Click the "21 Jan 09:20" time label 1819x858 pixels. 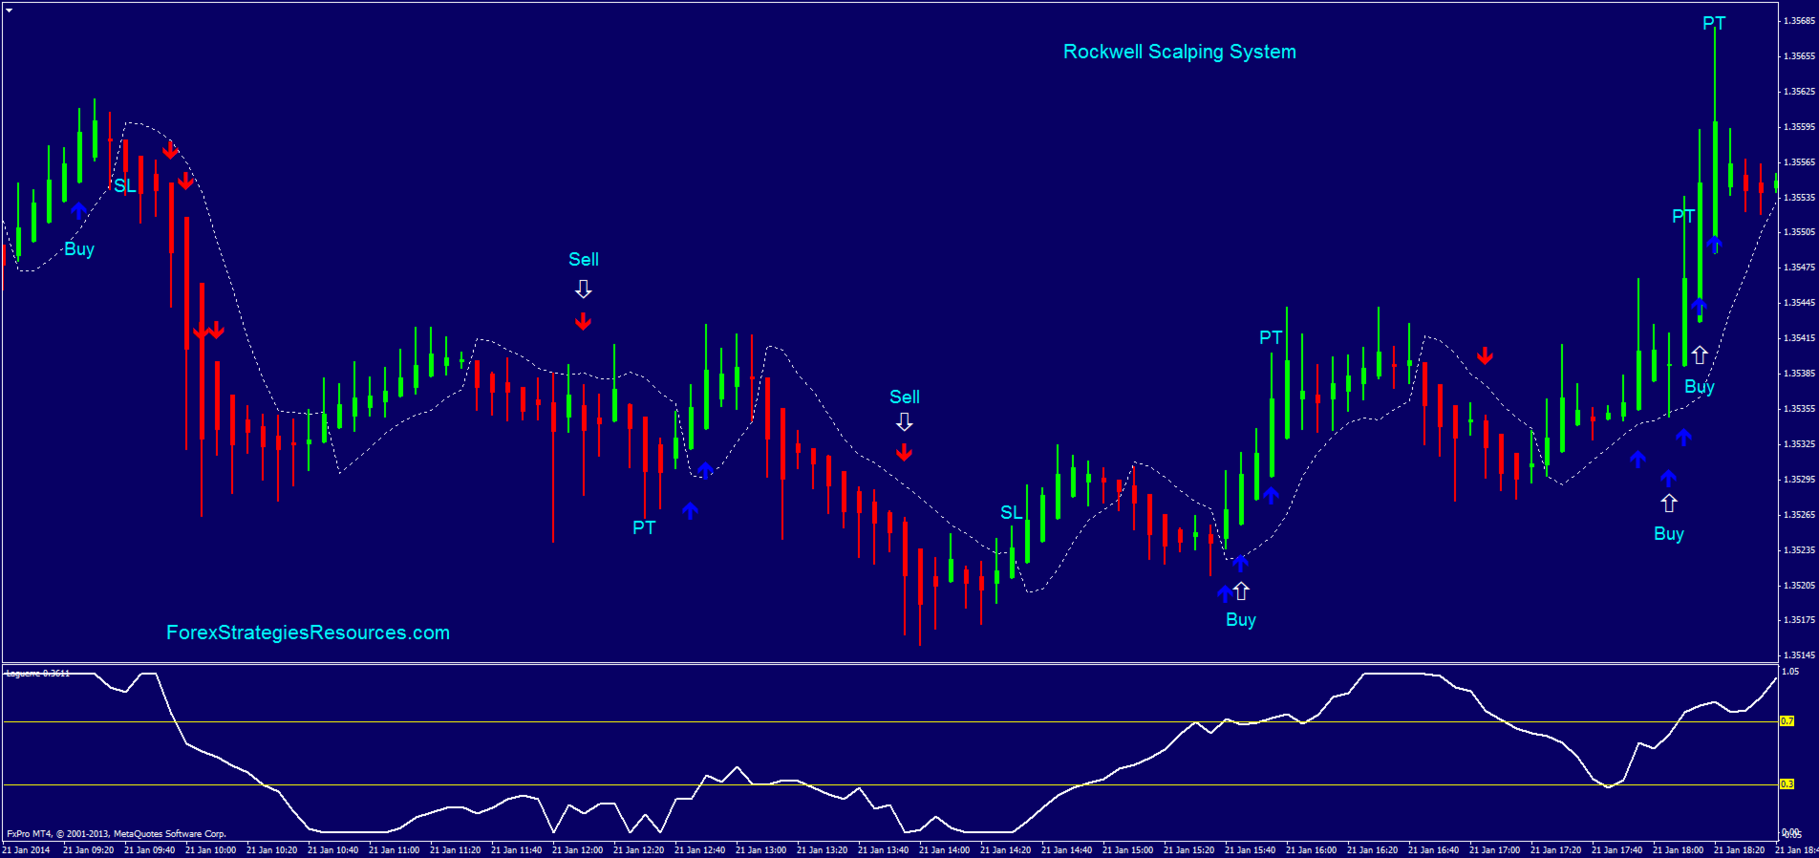pos(88,850)
